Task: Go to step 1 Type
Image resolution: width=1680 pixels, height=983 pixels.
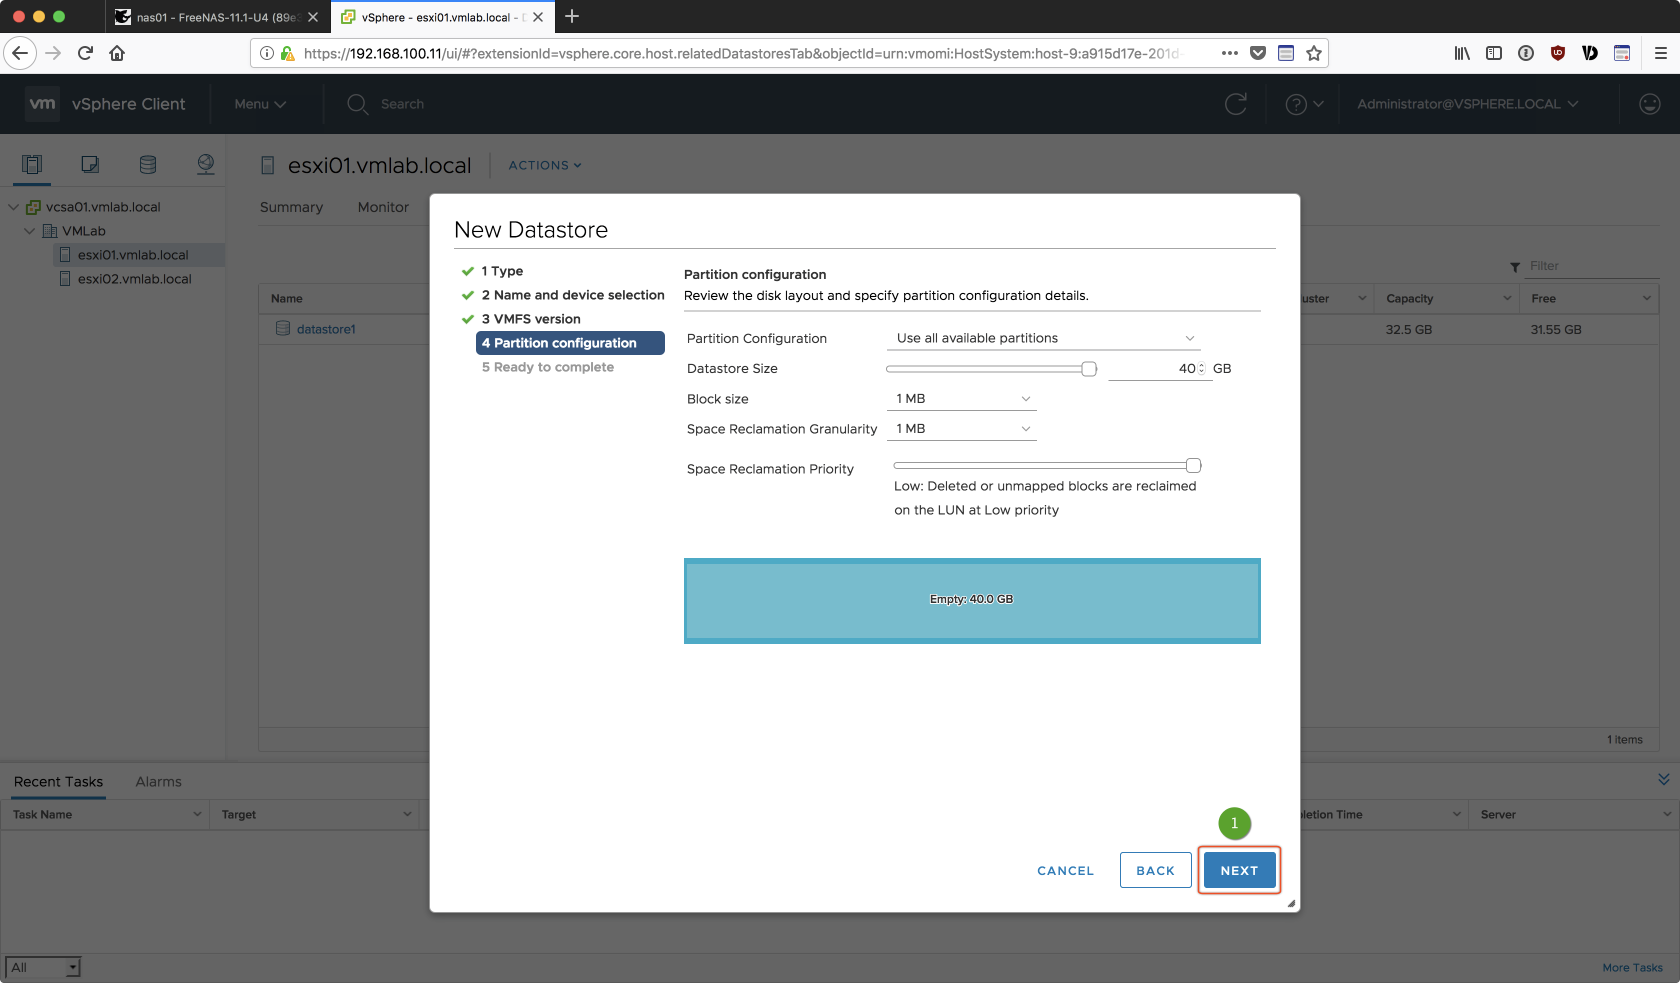Action: coord(502,271)
